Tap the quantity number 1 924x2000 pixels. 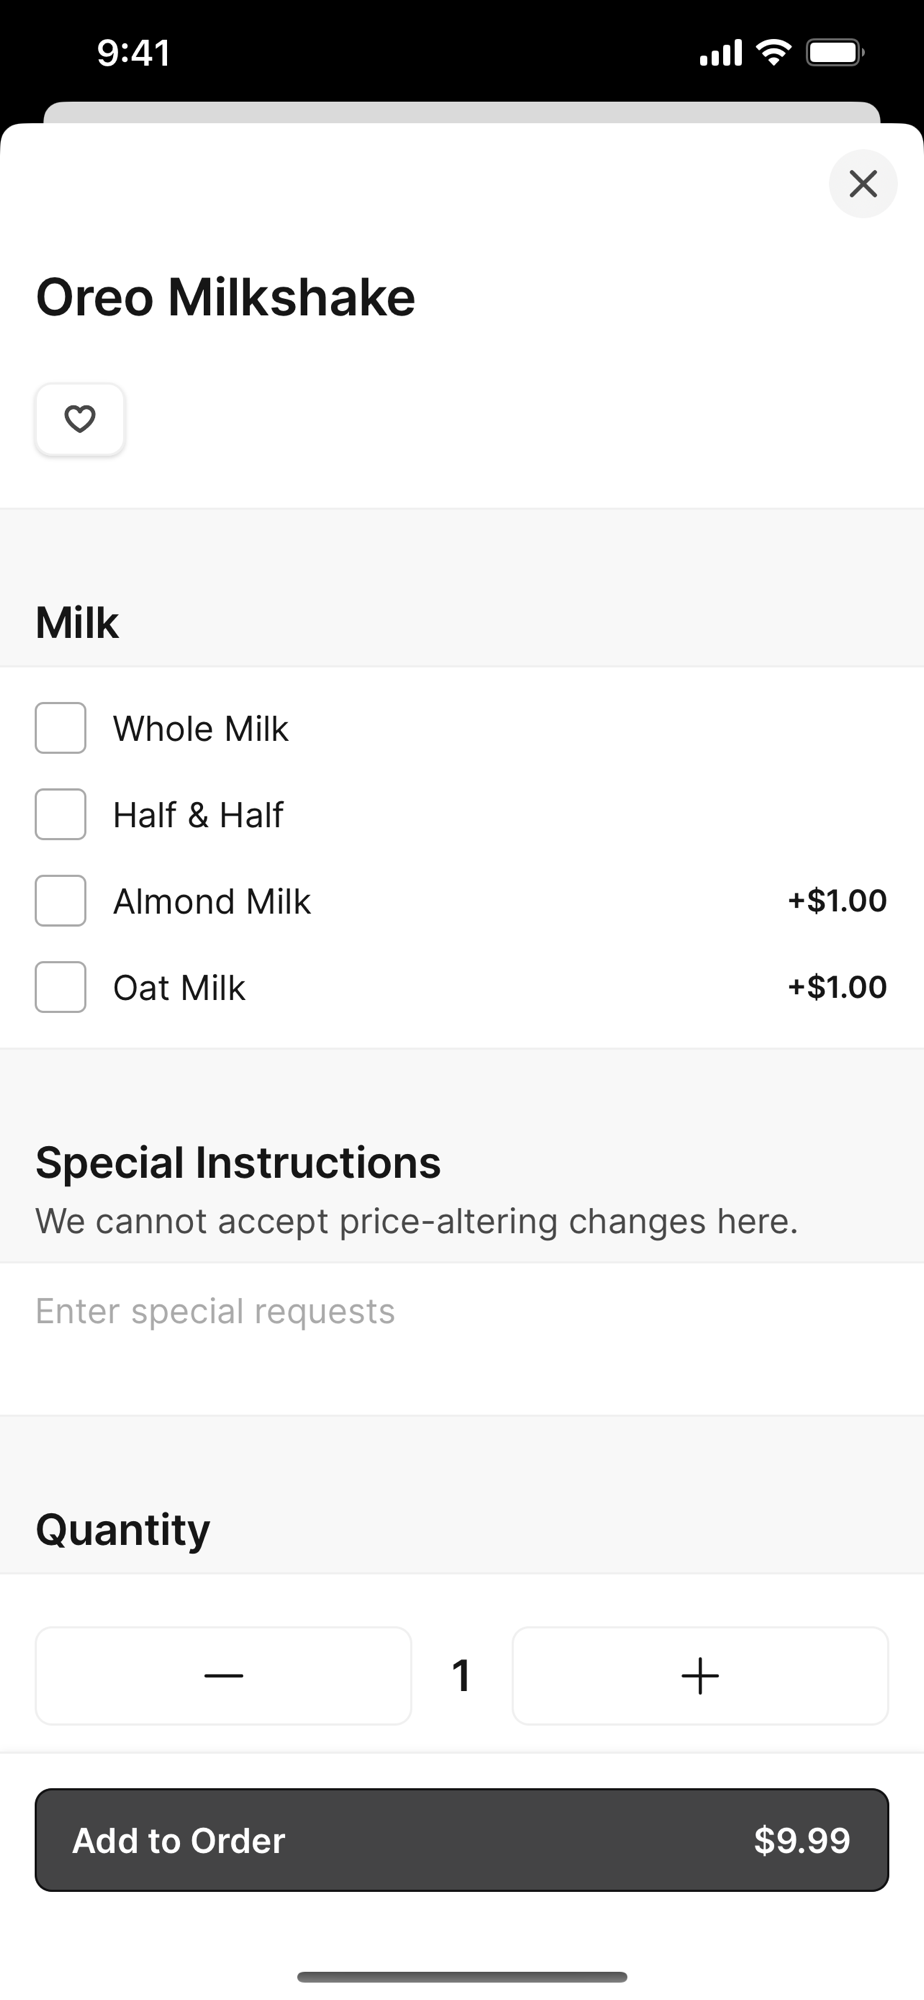coord(461,1676)
